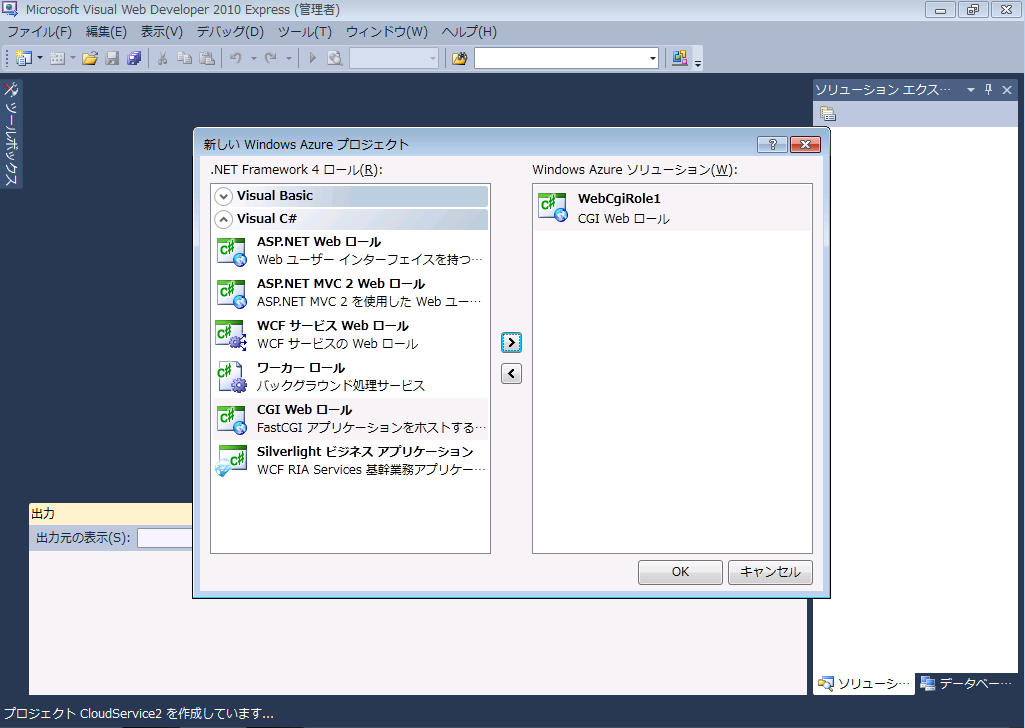The height and width of the screenshot is (728, 1025).
Task: Restore down the Visual Web Developer window
Action: click(x=973, y=10)
